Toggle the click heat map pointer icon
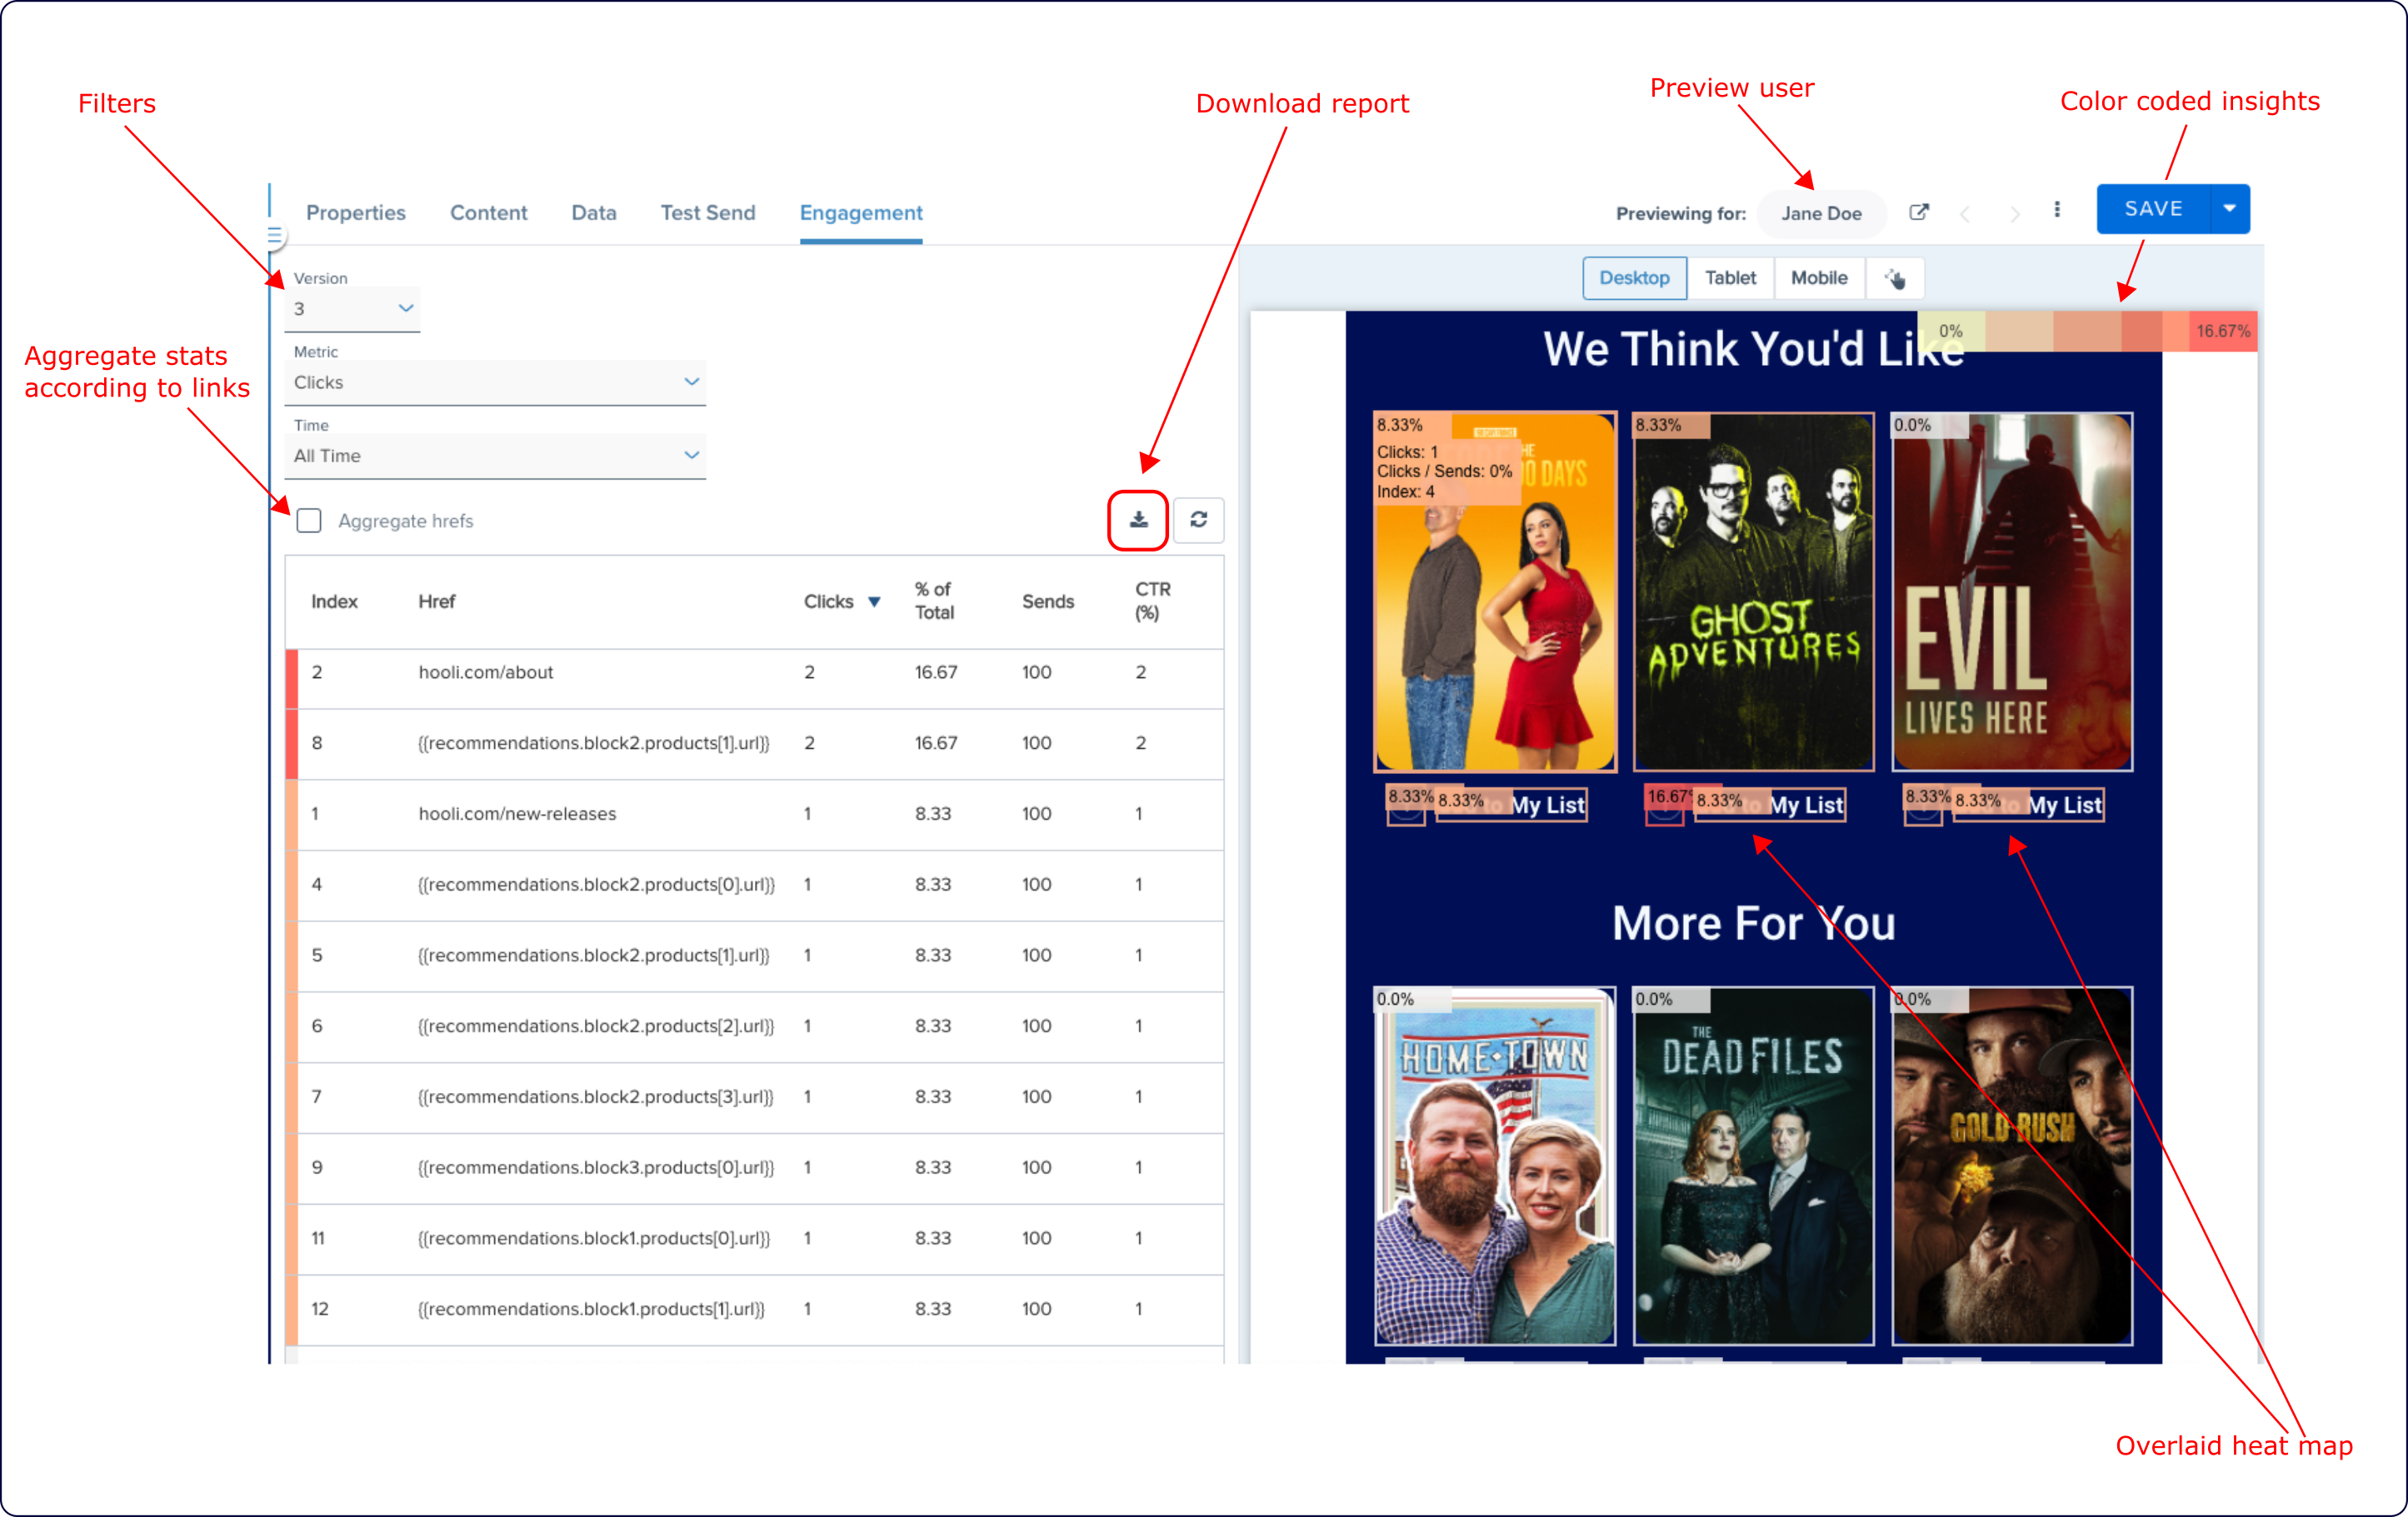This screenshot has height=1517, width=2408. (x=1894, y=278)
